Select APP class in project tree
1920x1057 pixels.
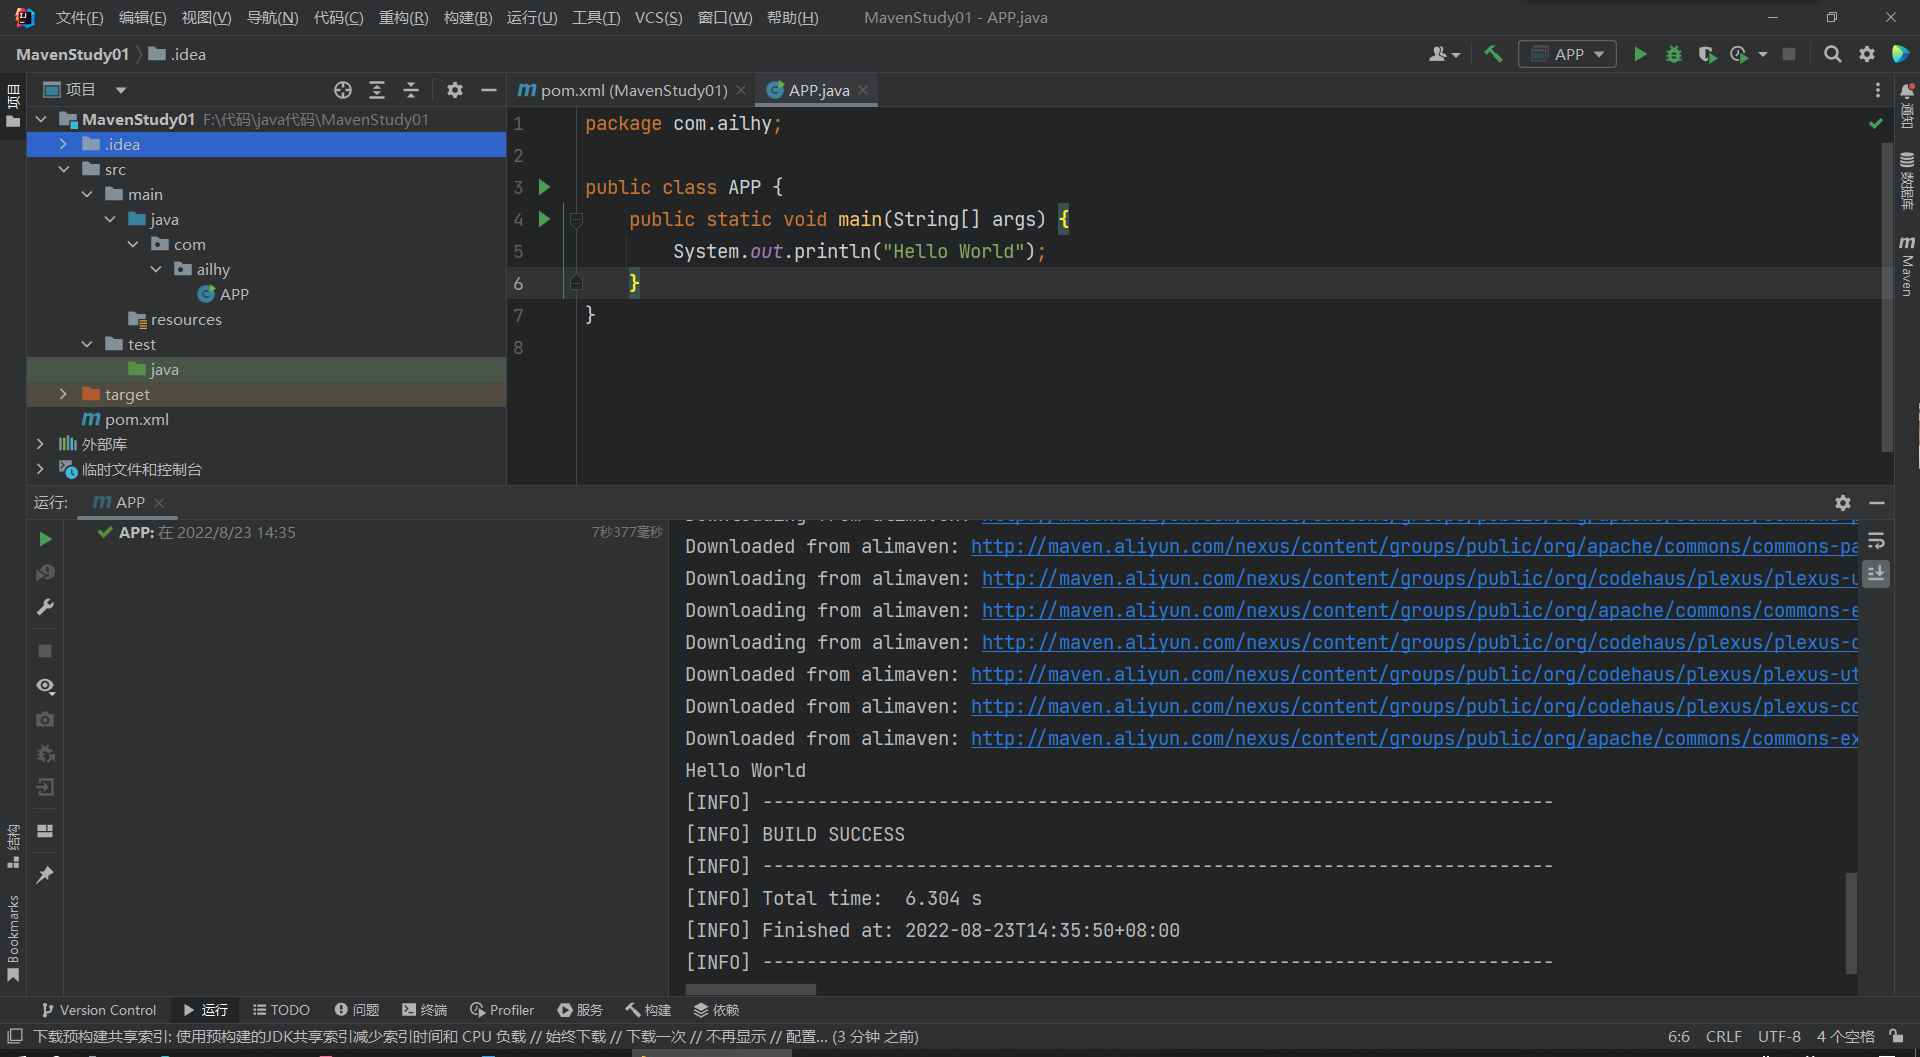(x=234, y=294)
